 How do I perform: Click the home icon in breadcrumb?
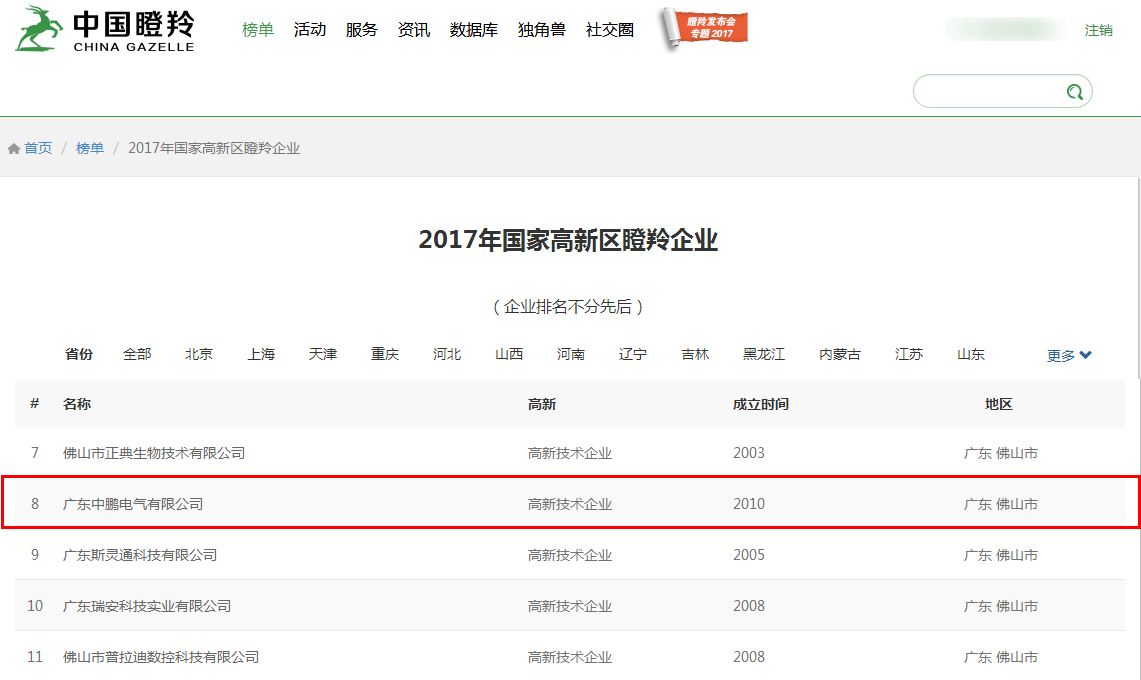pyautogui.click(x=14, y=149)
